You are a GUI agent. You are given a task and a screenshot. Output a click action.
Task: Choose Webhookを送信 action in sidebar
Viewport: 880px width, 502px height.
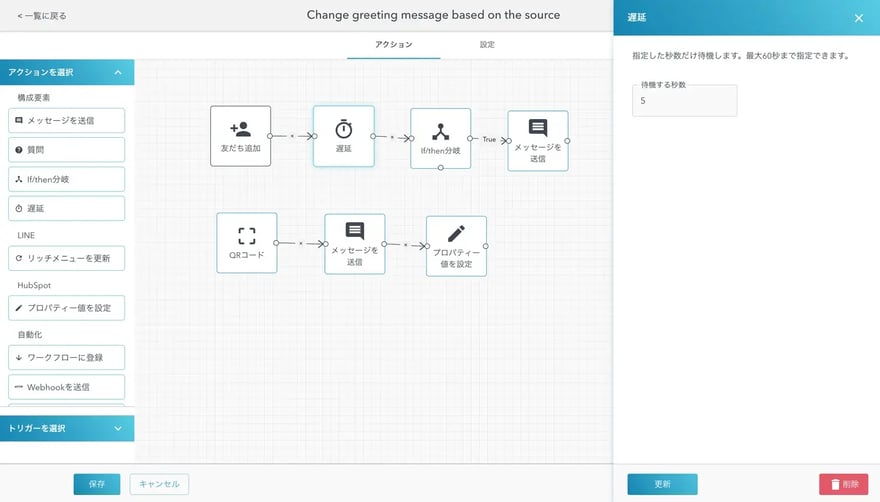pyautogui.click(x=68, y=387)
